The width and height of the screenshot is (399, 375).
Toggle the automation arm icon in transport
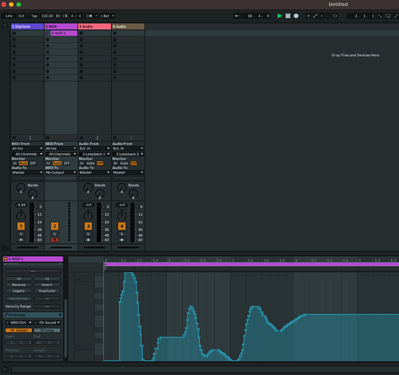[315, 16]
